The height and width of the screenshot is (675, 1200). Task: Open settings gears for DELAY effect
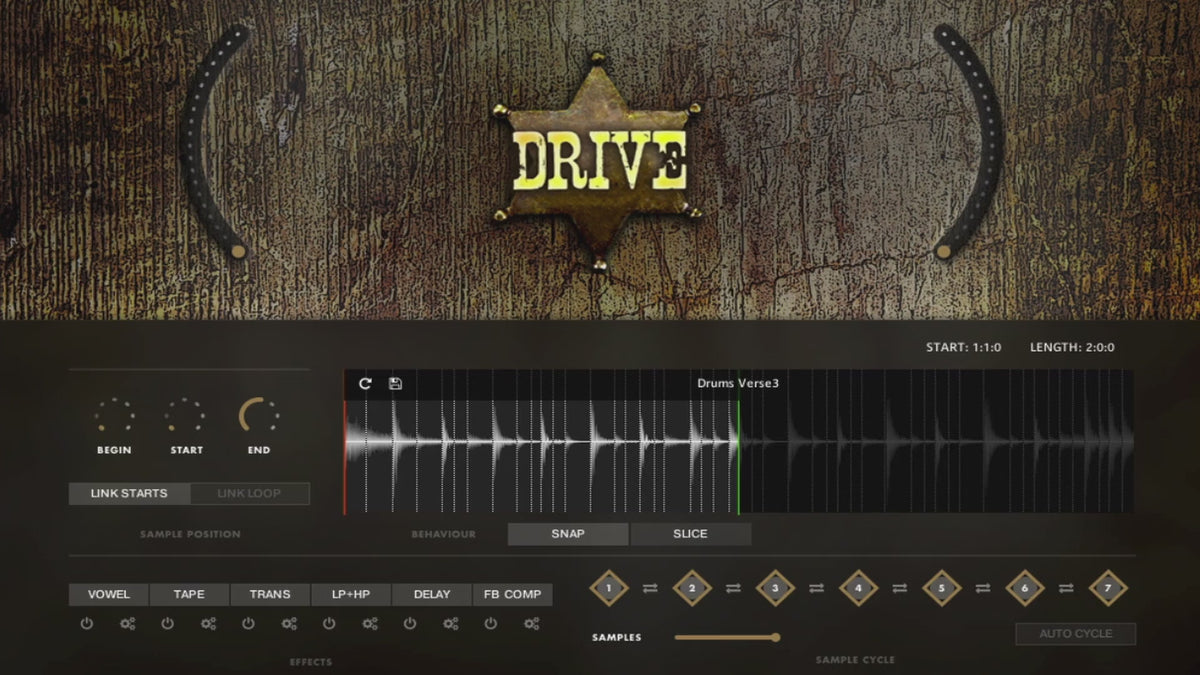point(450,624)
